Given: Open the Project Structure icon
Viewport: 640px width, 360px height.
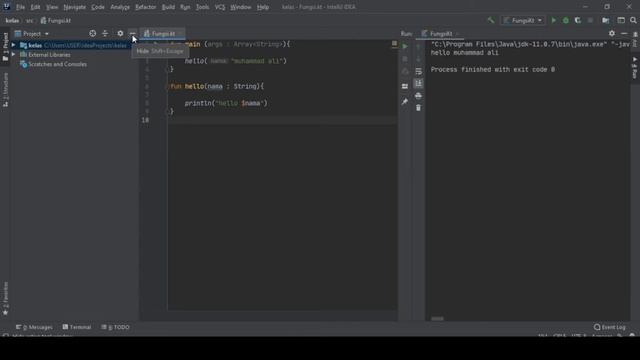Looking at the screenshot, I should (x=606, y=20).
